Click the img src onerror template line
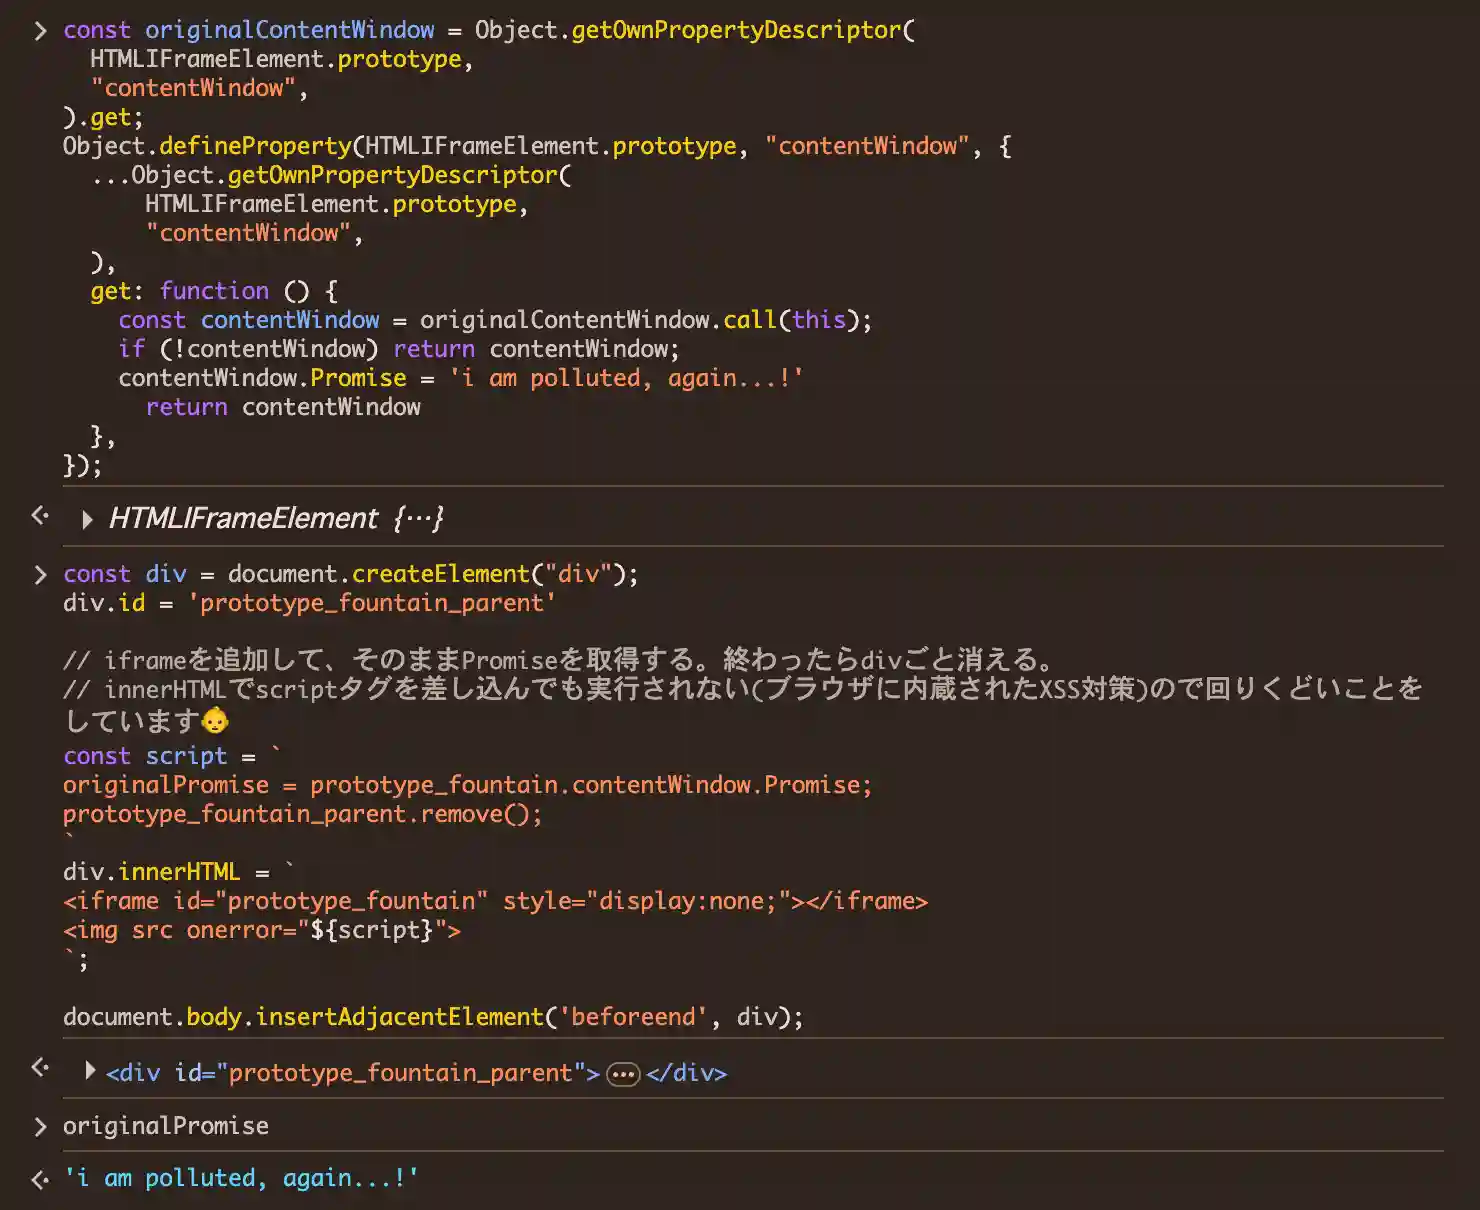This screenshot has height=1210, width=1480. pyautogui.click(x=262, y=930)
